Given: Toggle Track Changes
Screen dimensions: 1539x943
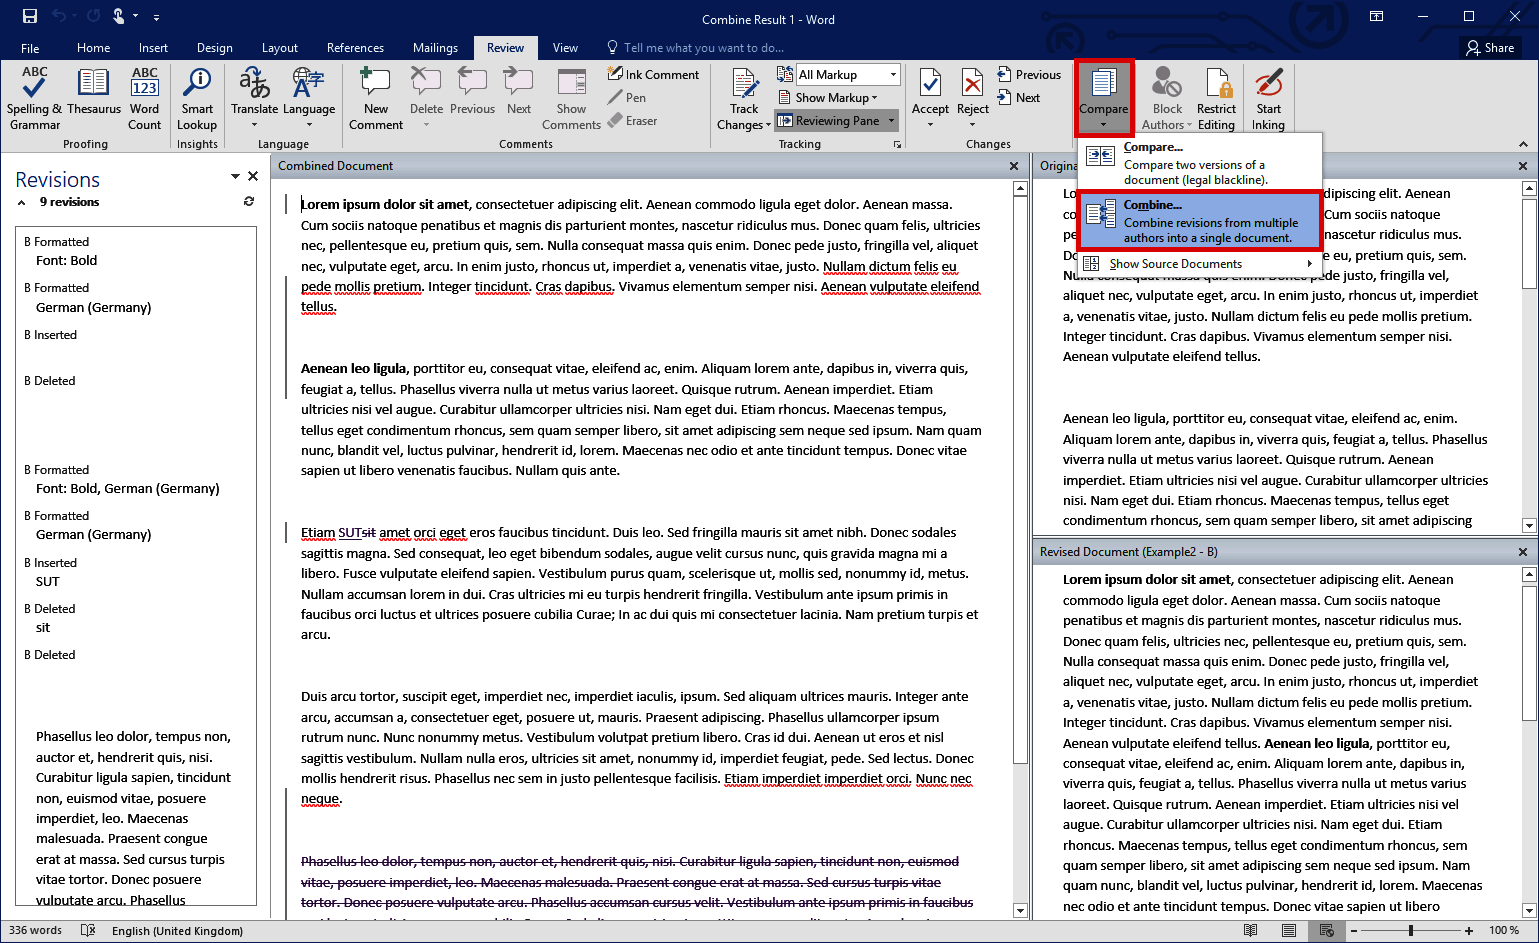Looking at the screenshot, I should pos(744,98).
